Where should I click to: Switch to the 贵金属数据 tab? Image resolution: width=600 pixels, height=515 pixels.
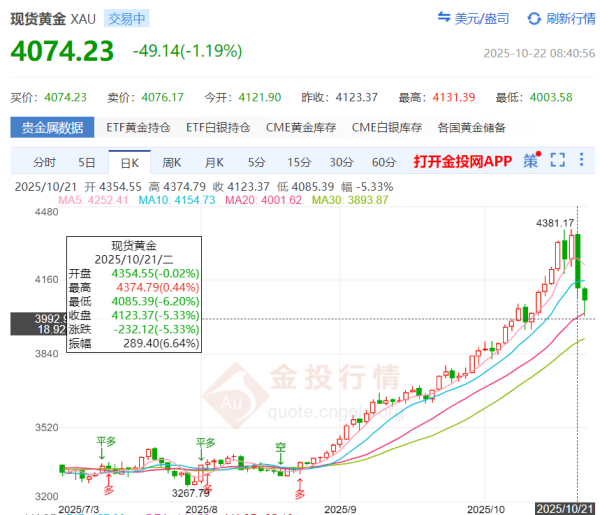(53, 127)
